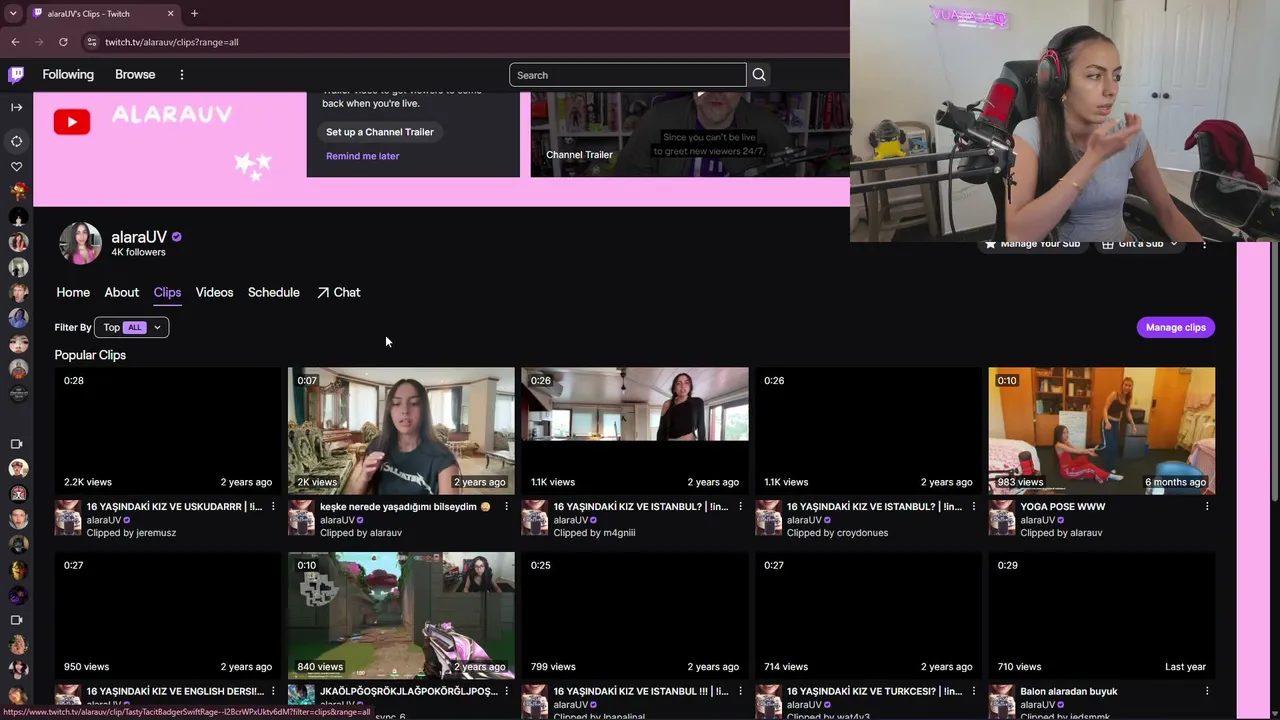1280x720 pixels.
Task: Open options for the JKAÖLPĞOŞRÖKJLAĞ clip
Action: coord(506,691)
